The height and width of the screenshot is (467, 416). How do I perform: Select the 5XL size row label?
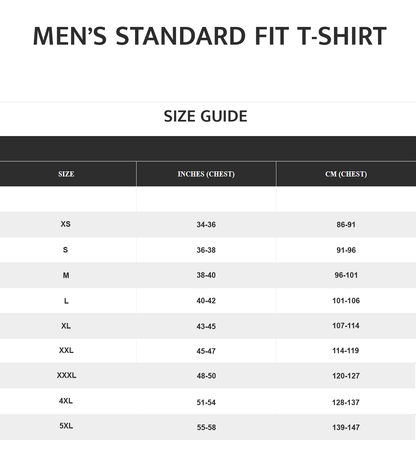coord(66,426)
